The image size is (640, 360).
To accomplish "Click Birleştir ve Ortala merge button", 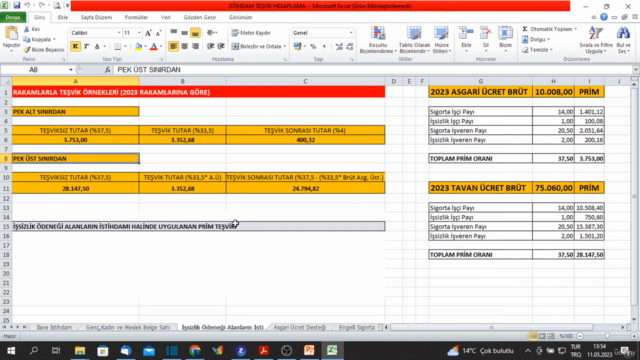I will (259, 47).
